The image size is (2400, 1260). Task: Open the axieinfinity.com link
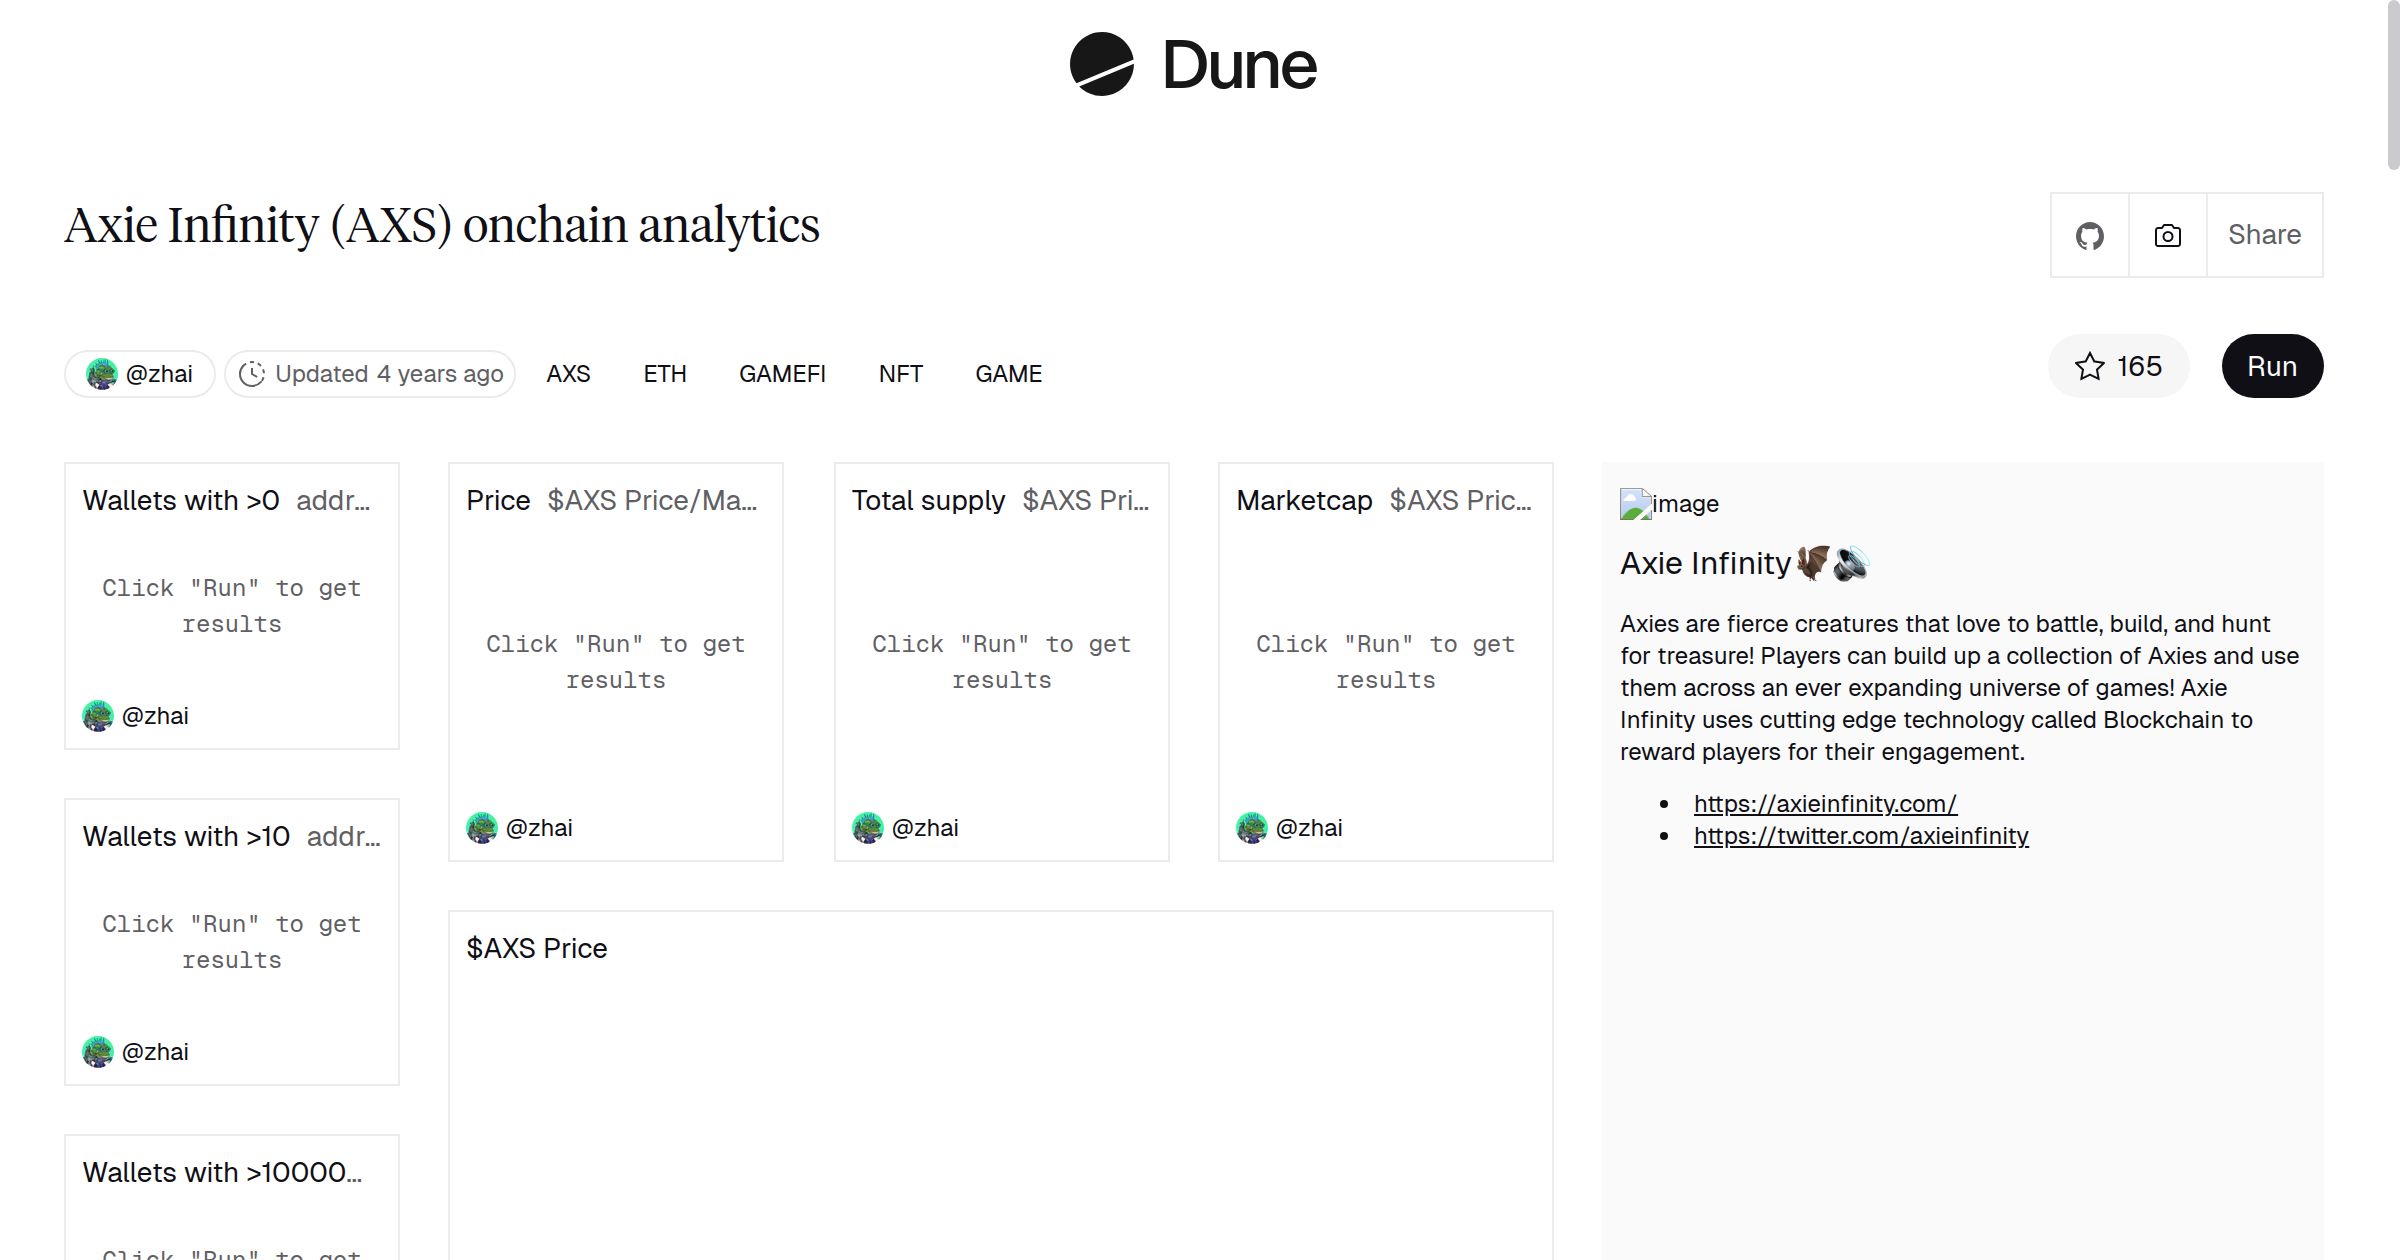click(1825, 803)
